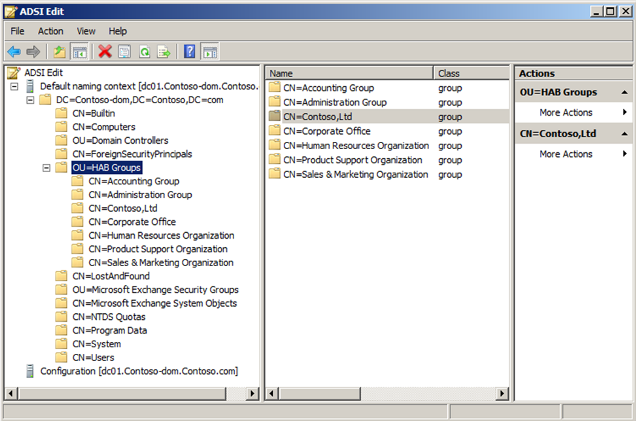Image resolution: width=636 pixels, height=421 pixels.
Task: Collapse OU=HAB Groups actions section
Action: click(x=624, y=92)
